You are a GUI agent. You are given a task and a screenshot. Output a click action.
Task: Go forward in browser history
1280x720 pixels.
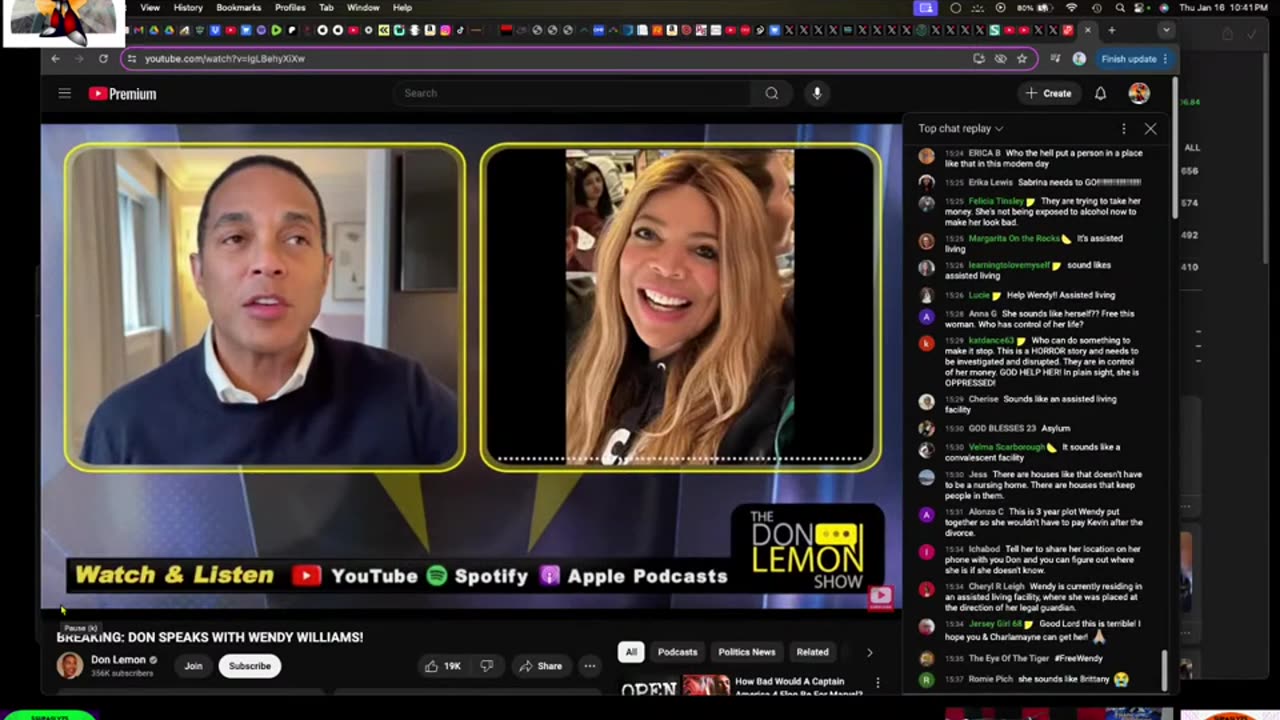79,59
